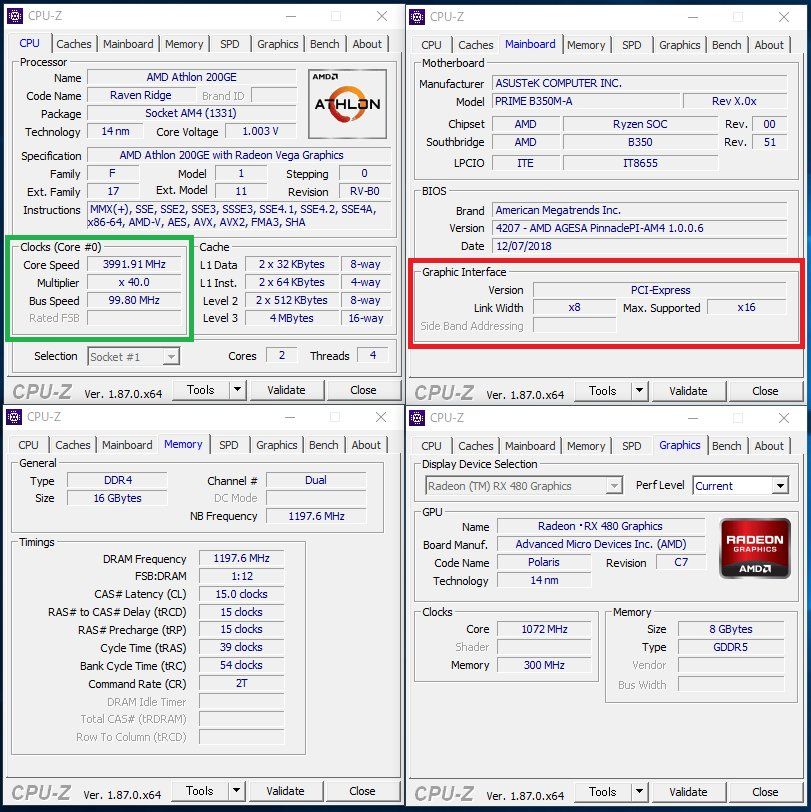The image size is (811, 812).
Task: Click CPU-Z title icon in top-left window
Action: [x=15, y=16]
